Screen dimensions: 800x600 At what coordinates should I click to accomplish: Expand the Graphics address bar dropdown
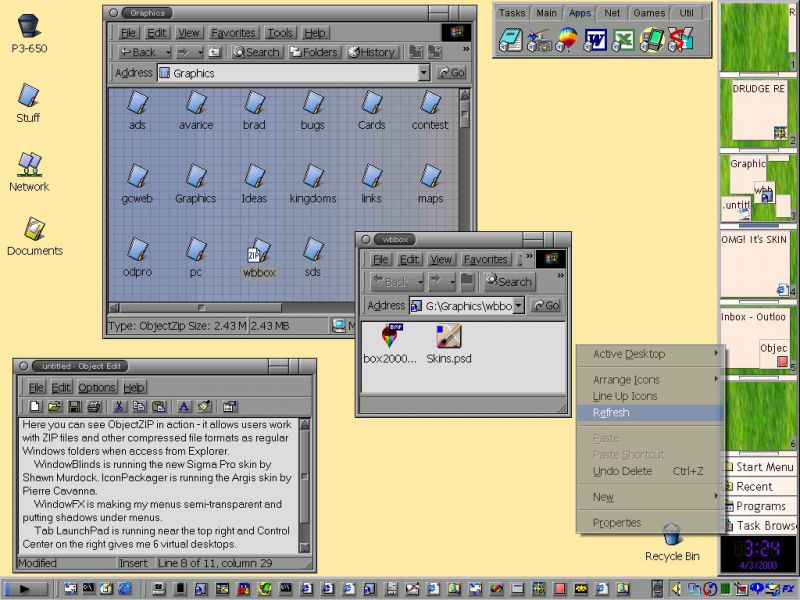(x=424, y=73)
